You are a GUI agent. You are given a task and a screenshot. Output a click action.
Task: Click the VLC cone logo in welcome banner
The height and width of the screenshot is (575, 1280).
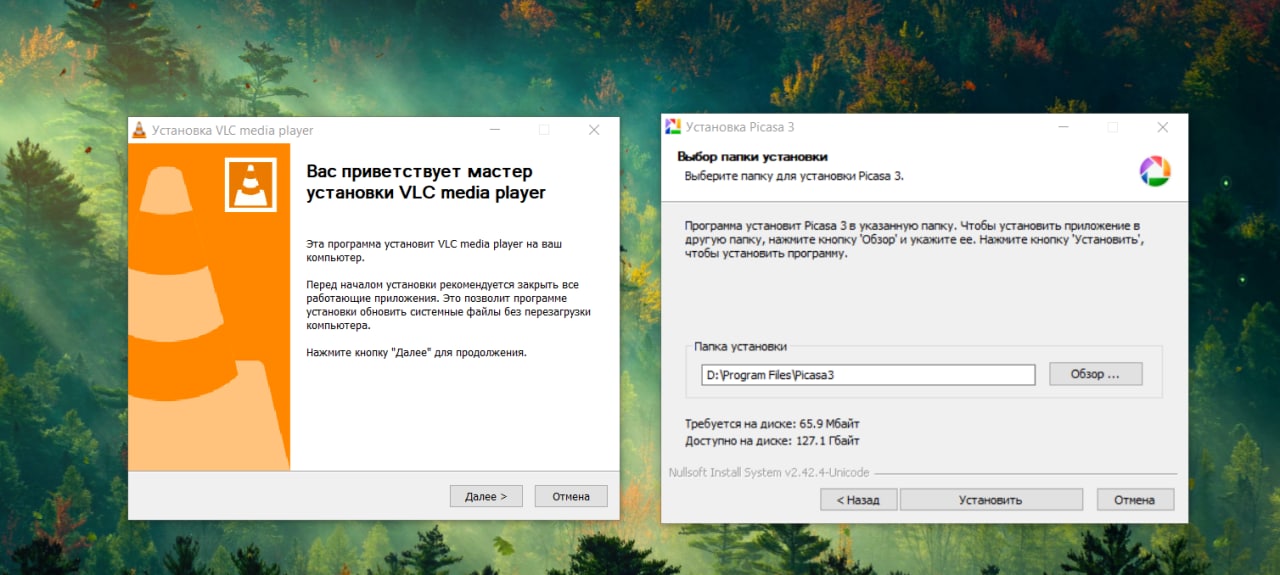[x=250, y=184]
